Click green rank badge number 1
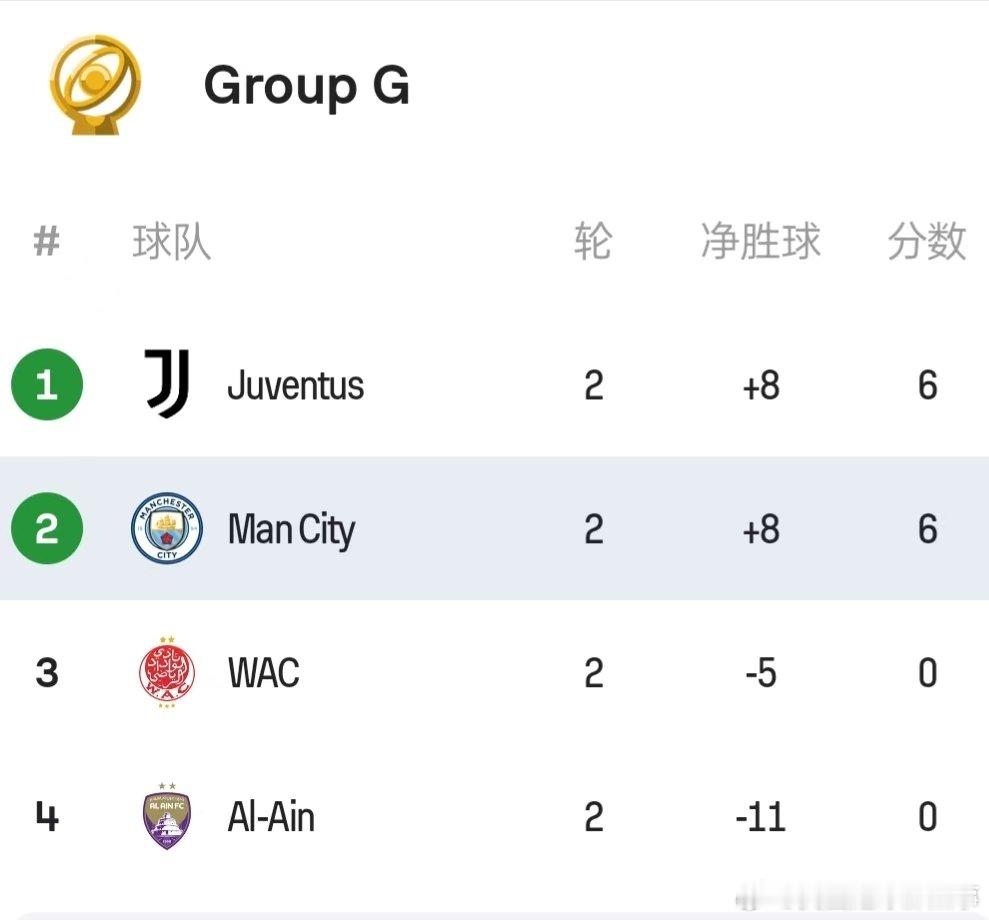 click(x=47, y=384)
